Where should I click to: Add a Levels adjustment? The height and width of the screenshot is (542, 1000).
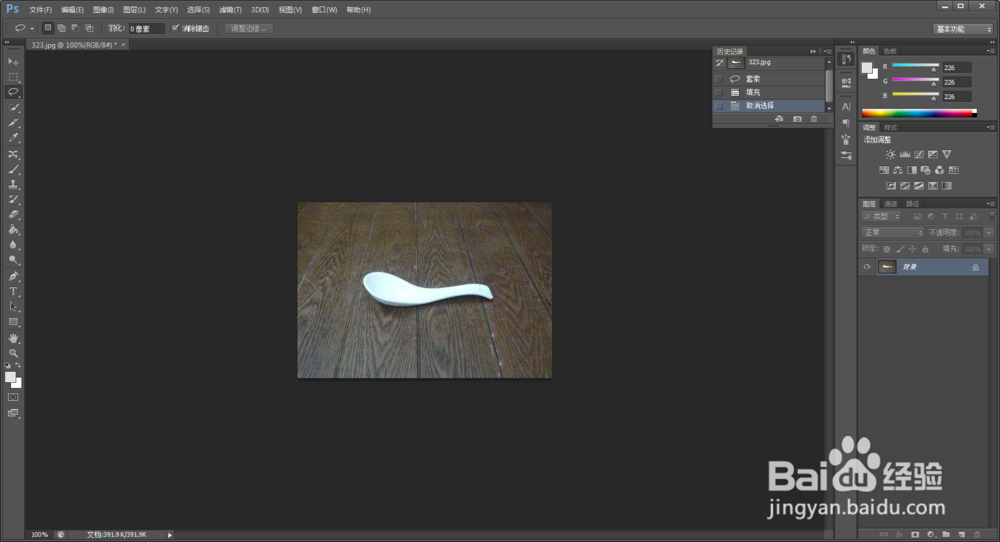pos(904,154)
